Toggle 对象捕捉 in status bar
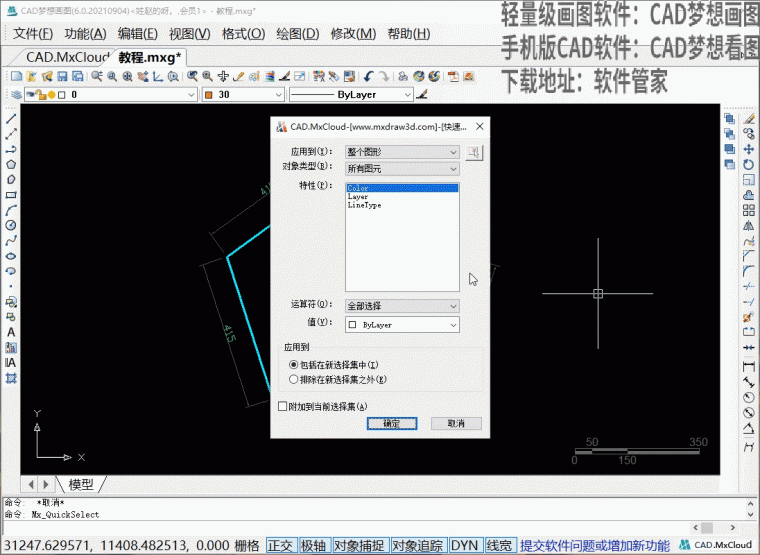 point(359,545)
